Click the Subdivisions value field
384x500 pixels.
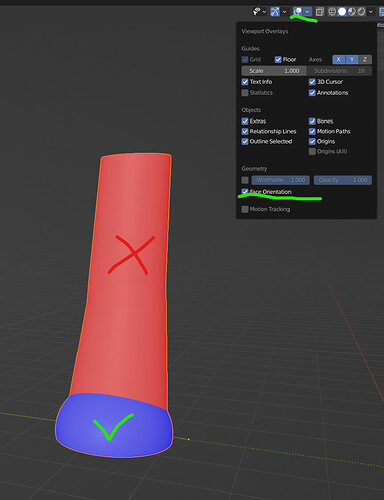[339, 71]
